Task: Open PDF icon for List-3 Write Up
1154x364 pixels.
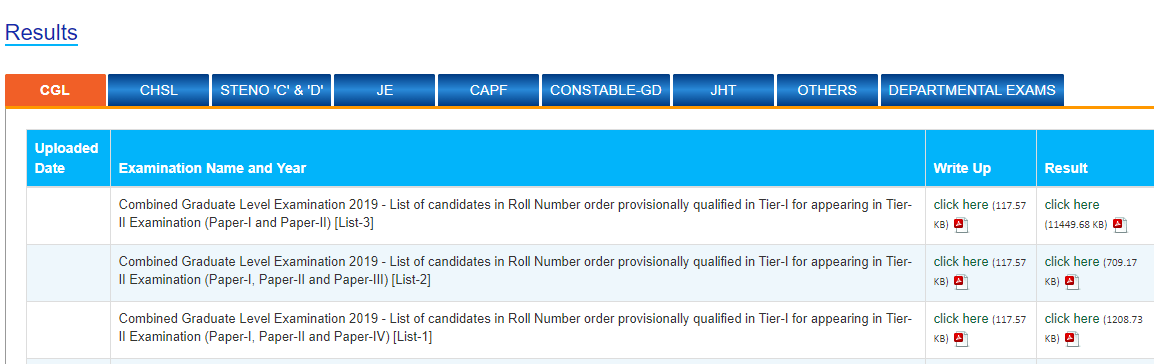Action: 961,225
